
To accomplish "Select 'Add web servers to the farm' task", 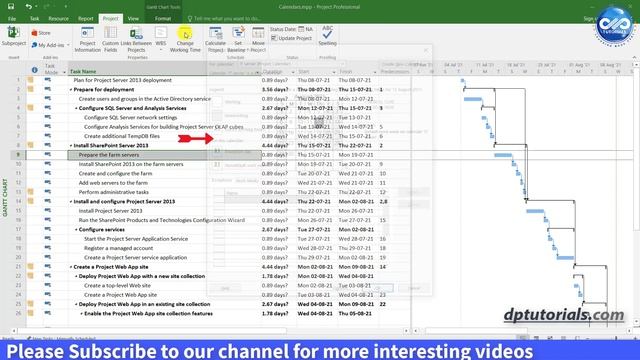I will click(x=113, y=182).
